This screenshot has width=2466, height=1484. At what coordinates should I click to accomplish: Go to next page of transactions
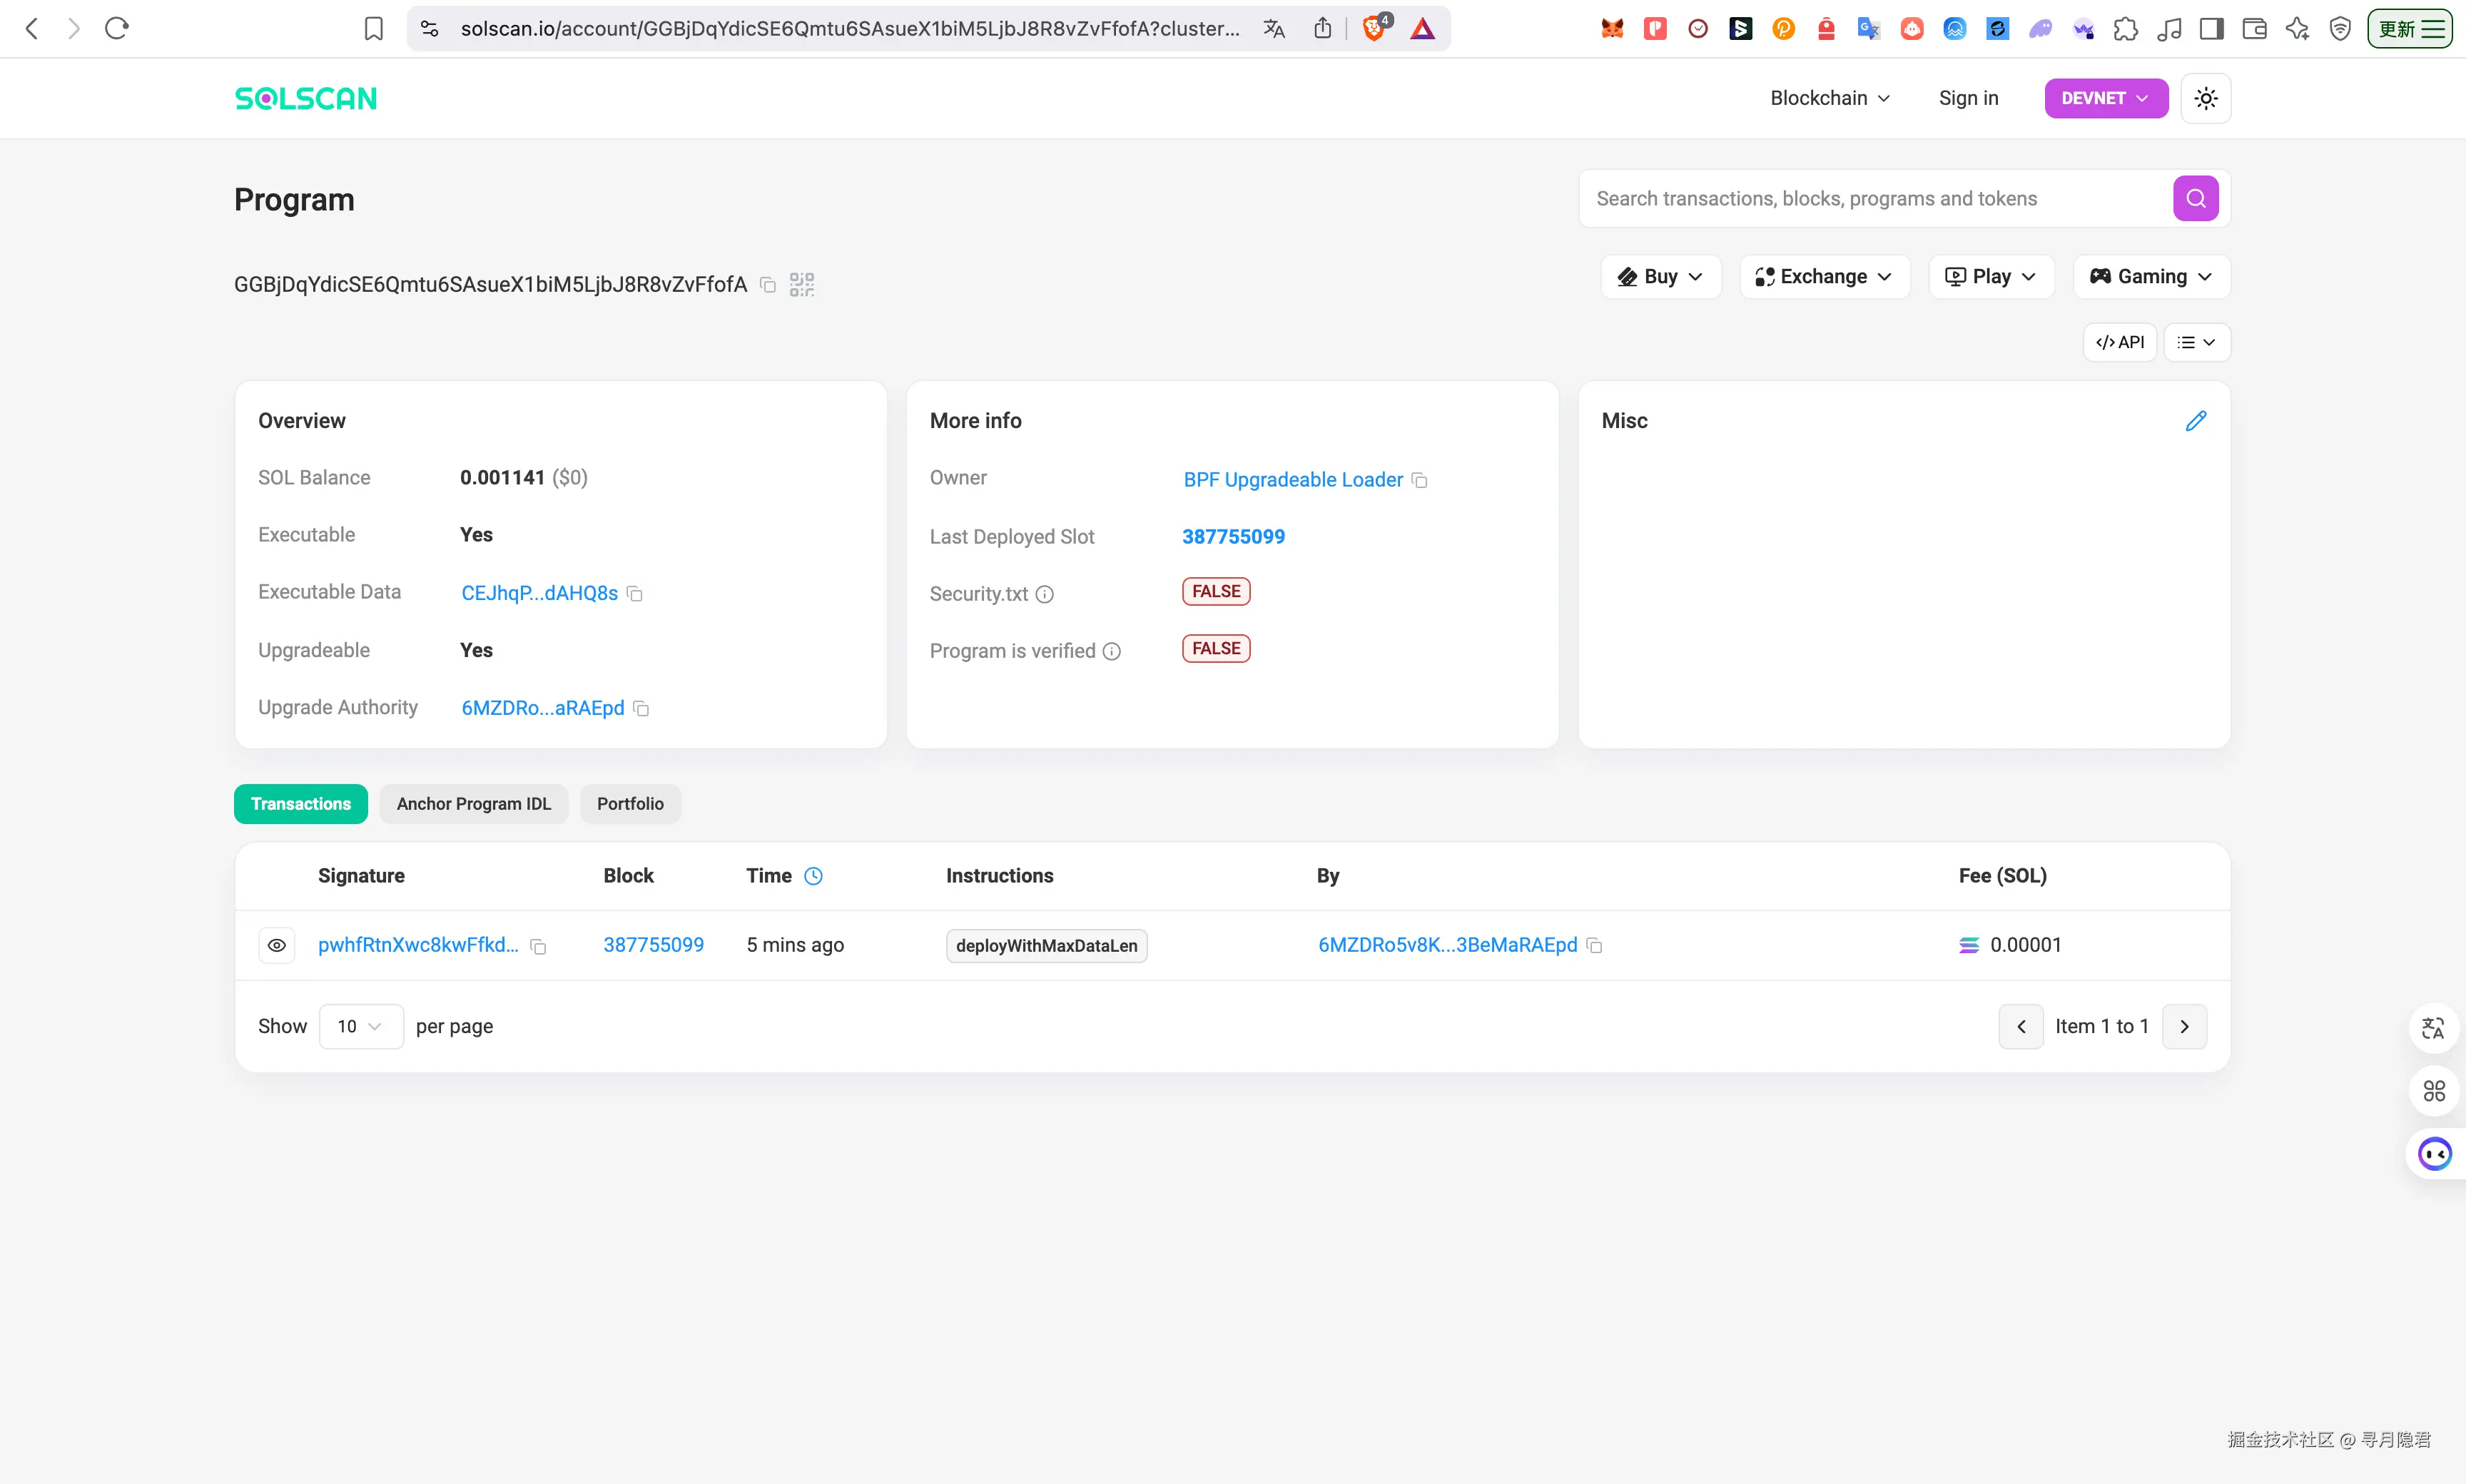(x=2184, y=1027)
